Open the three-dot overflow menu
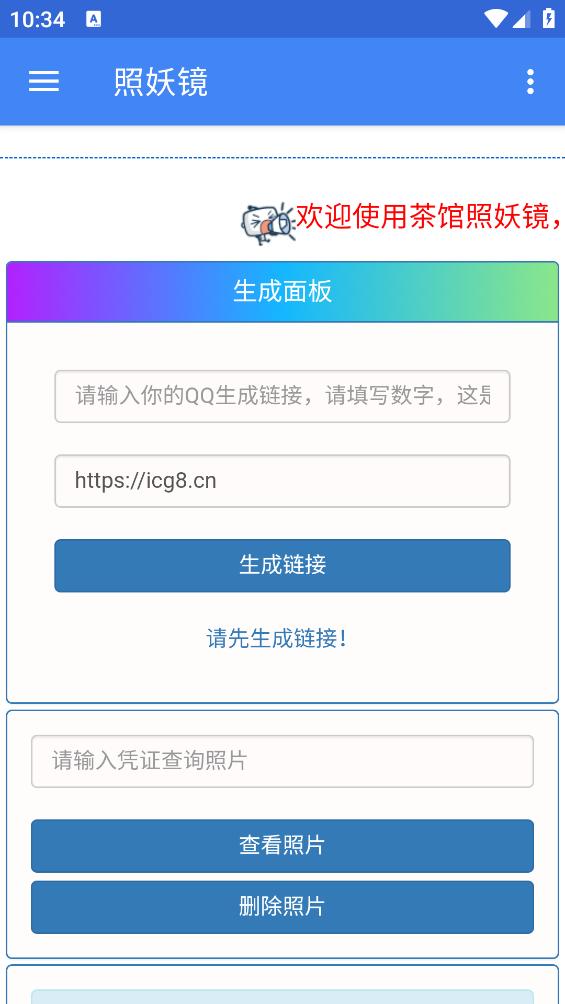 point(530,82)
